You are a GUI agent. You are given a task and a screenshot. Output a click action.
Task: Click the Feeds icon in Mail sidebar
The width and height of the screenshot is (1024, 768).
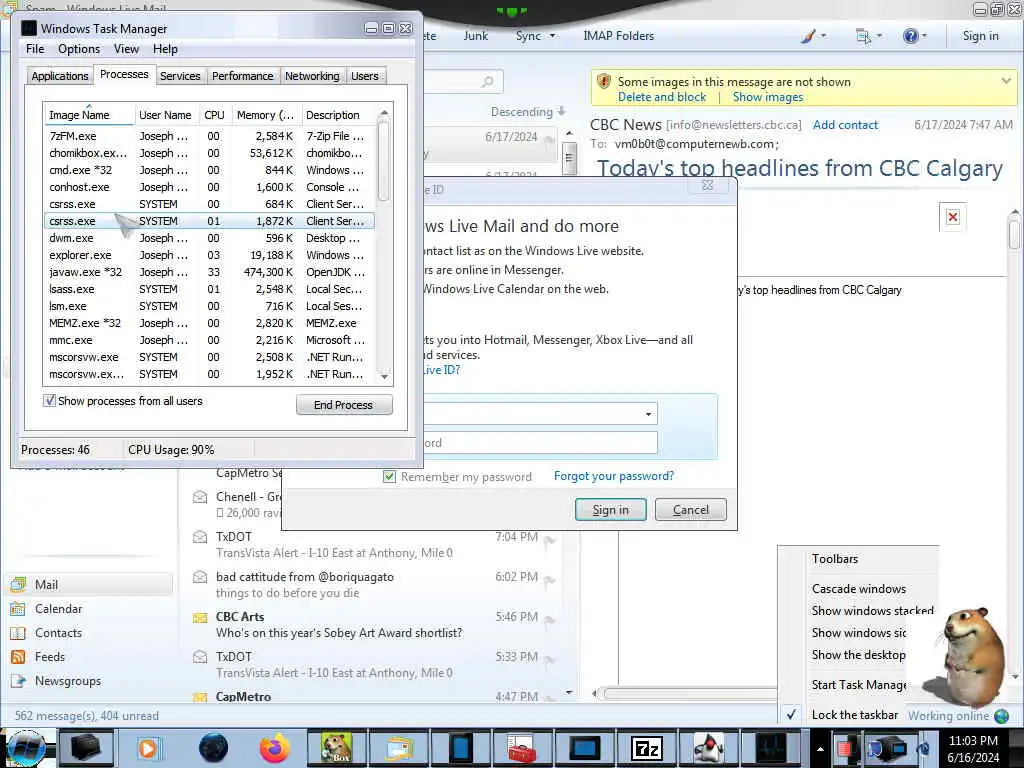[x=18, y=657]
